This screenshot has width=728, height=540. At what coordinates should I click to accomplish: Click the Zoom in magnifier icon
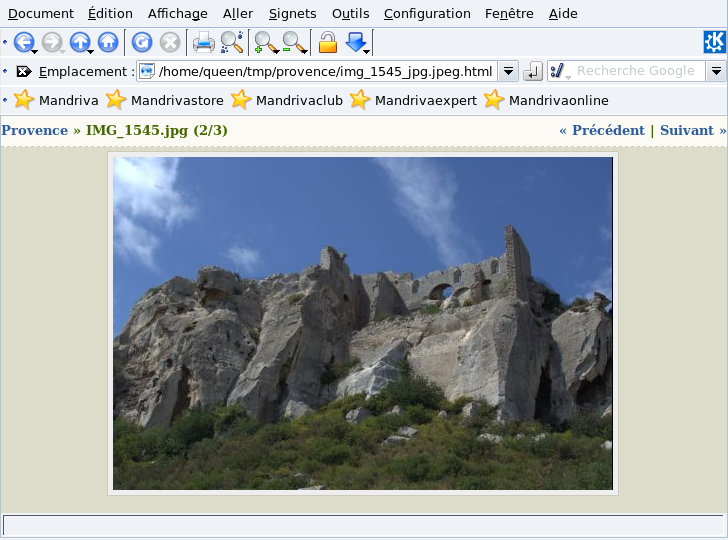pyautogui.click(x=264, y=42)
